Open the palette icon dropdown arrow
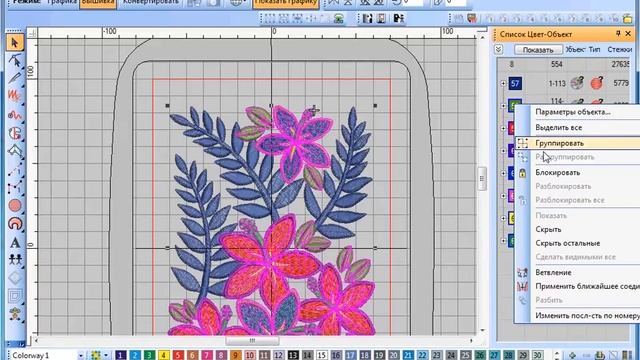This screenshot has height=360, width=640. (x=106, y=356)
